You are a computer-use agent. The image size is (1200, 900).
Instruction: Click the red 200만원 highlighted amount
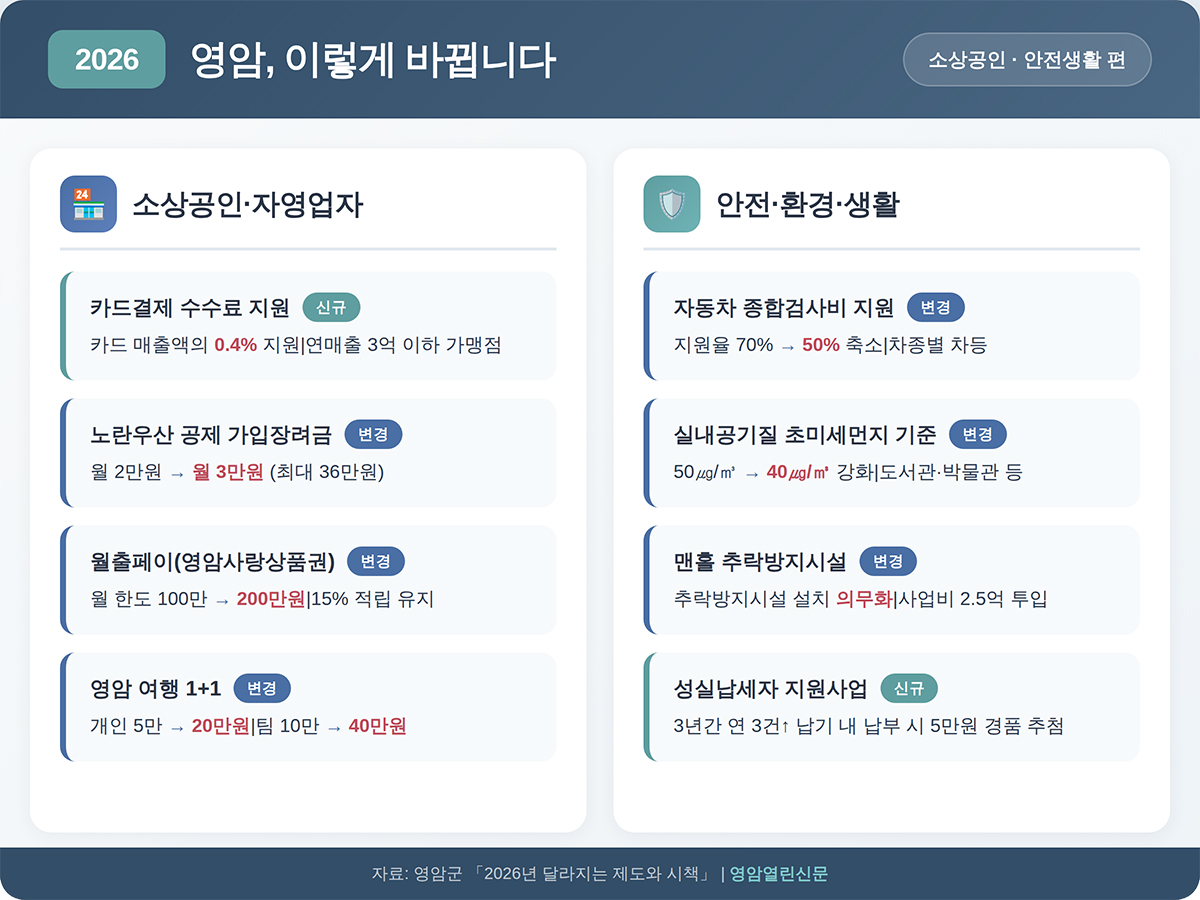tap(271, 599)
